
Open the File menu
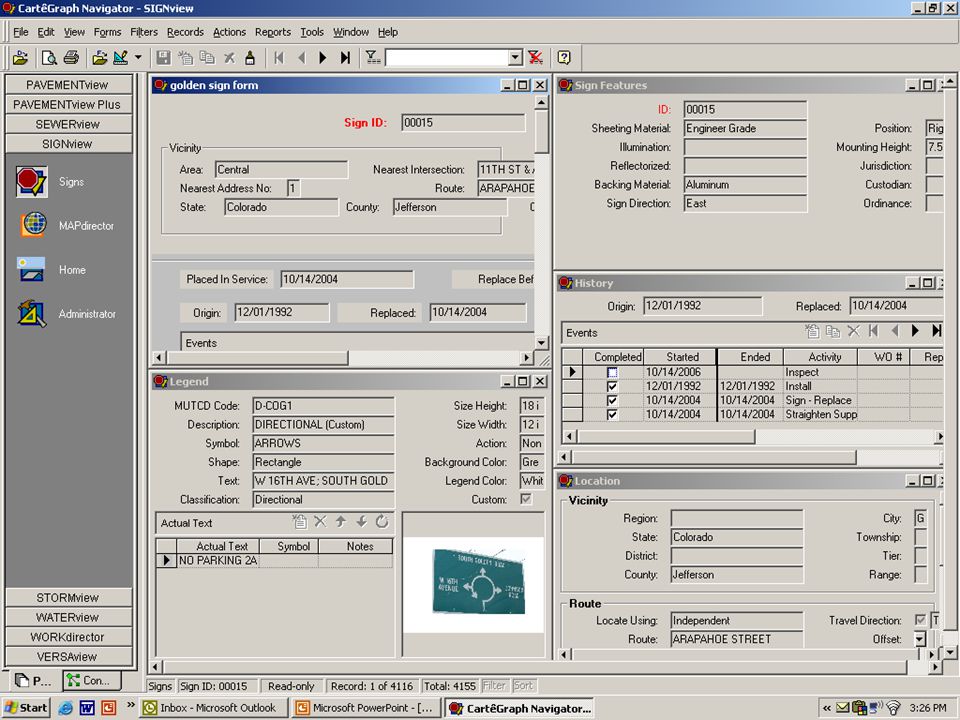[x=21, y=32]
